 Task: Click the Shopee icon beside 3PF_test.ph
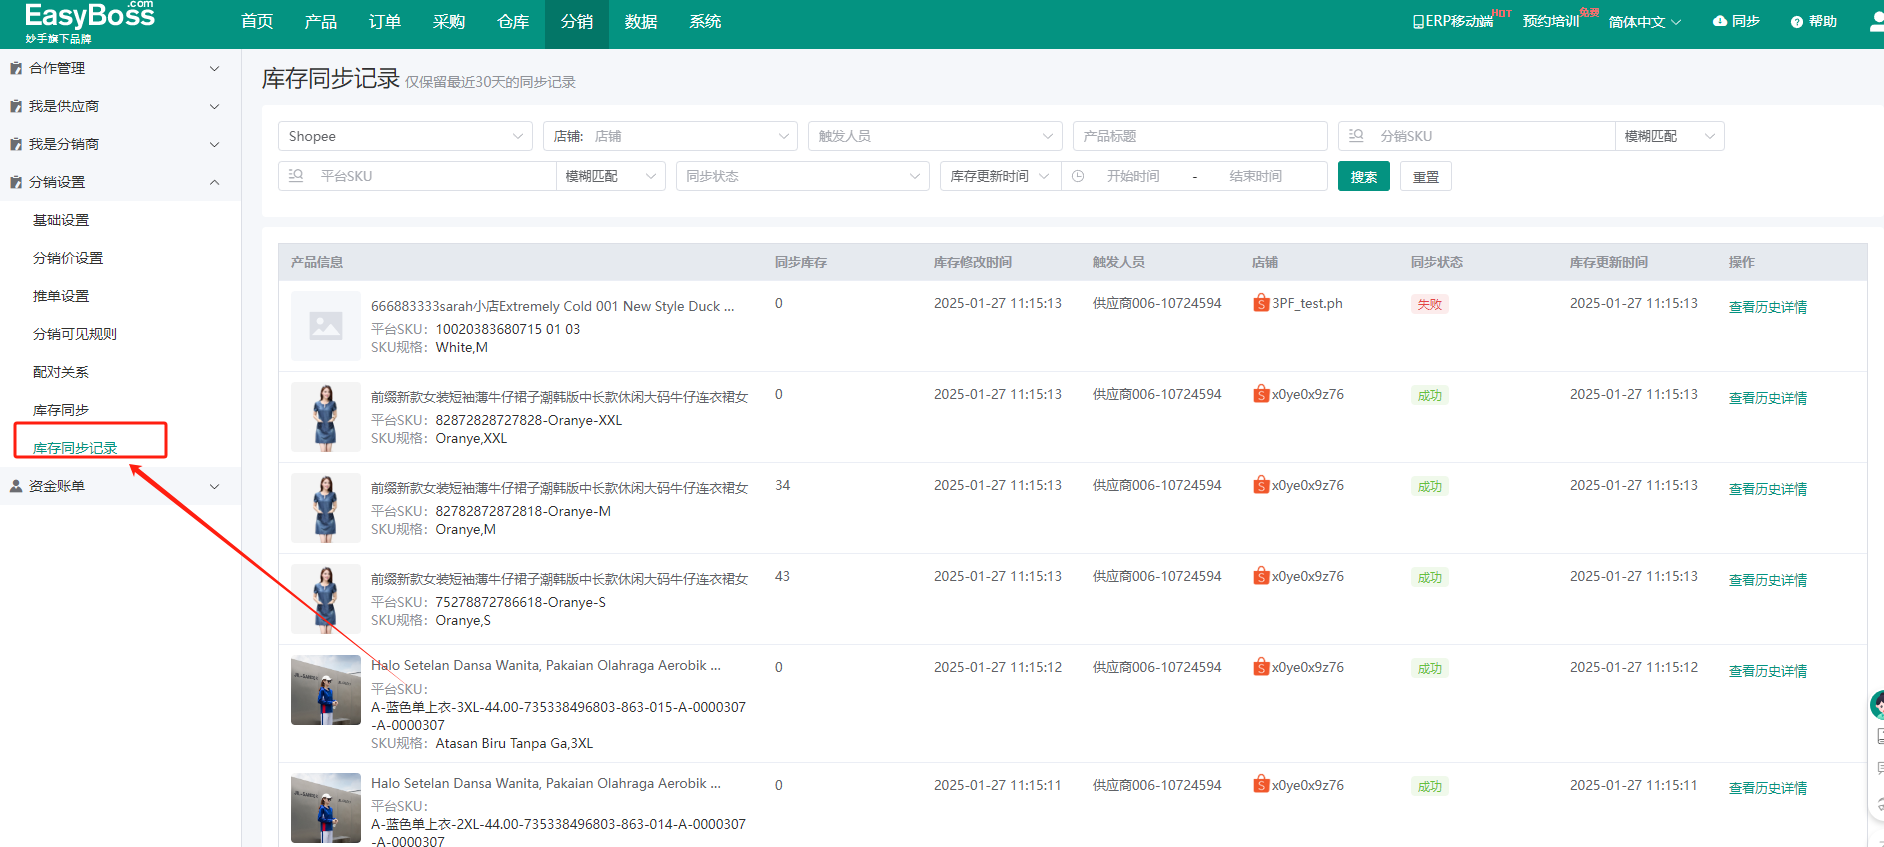[1261, 303]
